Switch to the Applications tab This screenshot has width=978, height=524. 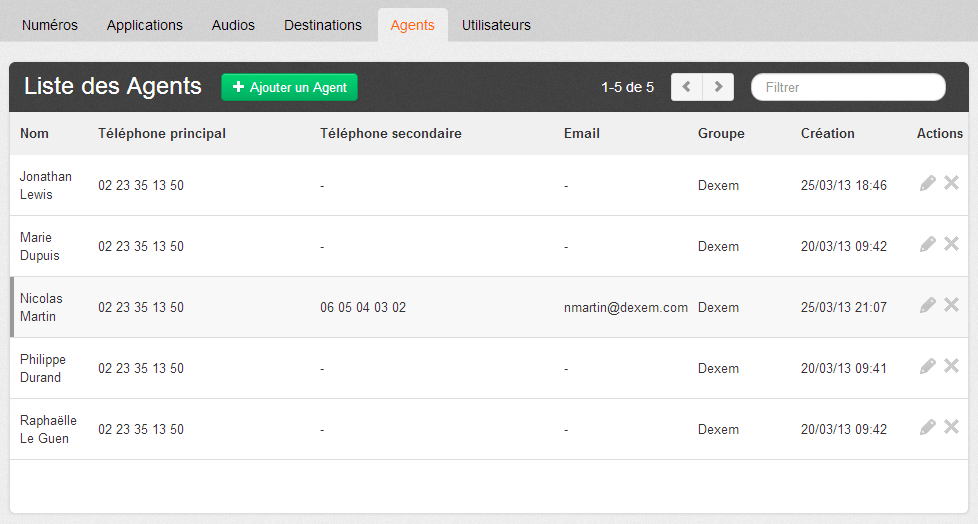point(145,25)
